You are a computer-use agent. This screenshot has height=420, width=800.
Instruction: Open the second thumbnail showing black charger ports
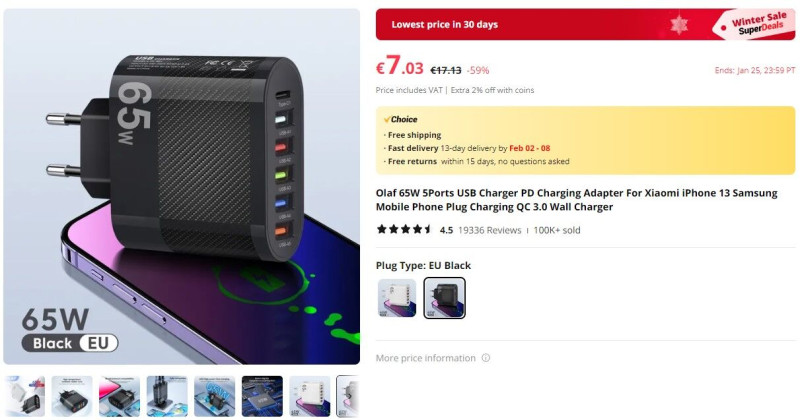[x=72, y=396]
